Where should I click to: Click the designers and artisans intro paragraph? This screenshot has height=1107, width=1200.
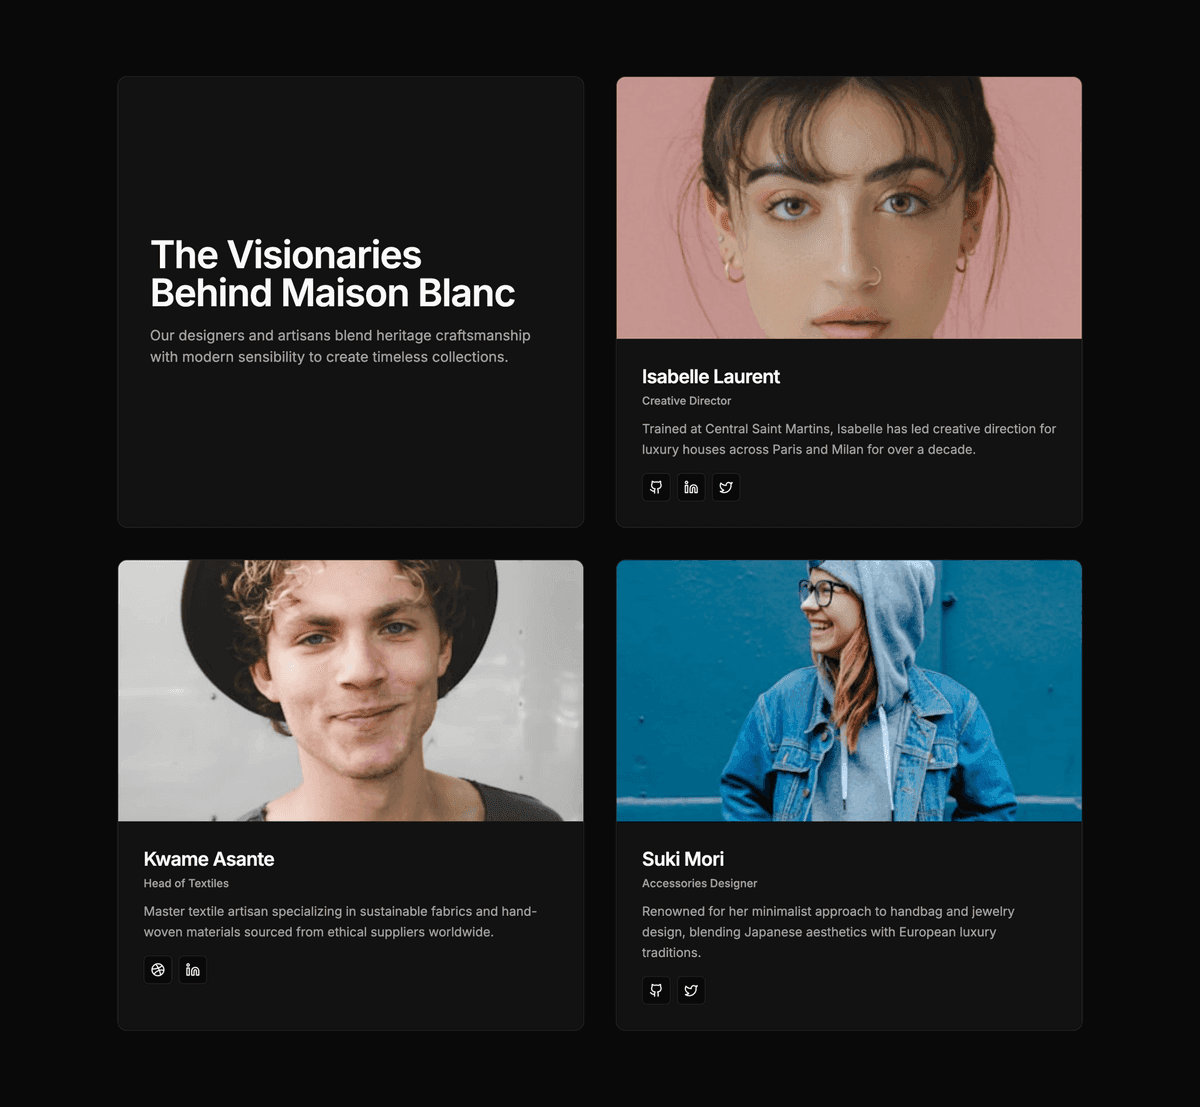(340, 346)
